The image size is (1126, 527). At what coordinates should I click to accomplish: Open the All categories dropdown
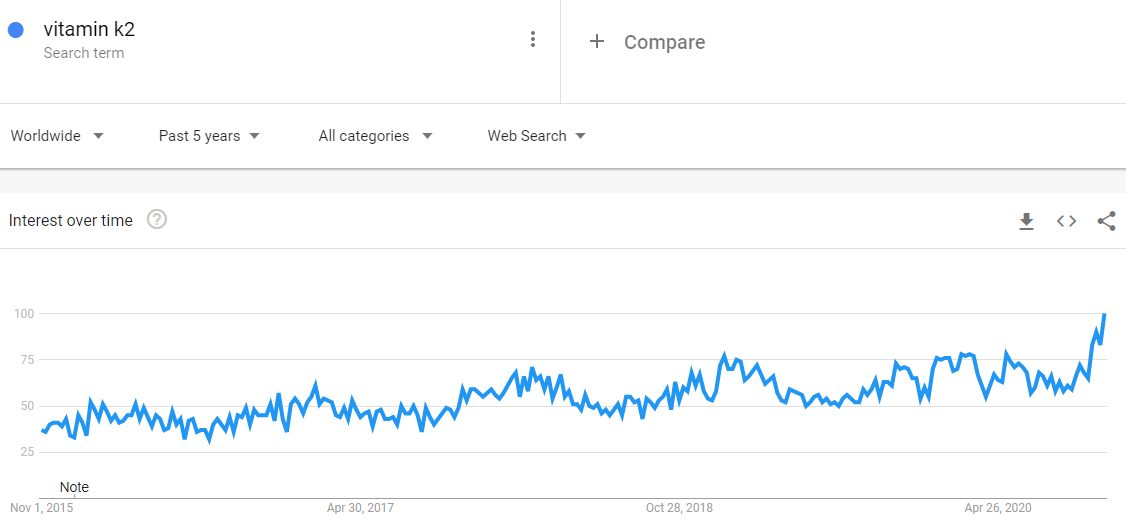click(376, 136)
